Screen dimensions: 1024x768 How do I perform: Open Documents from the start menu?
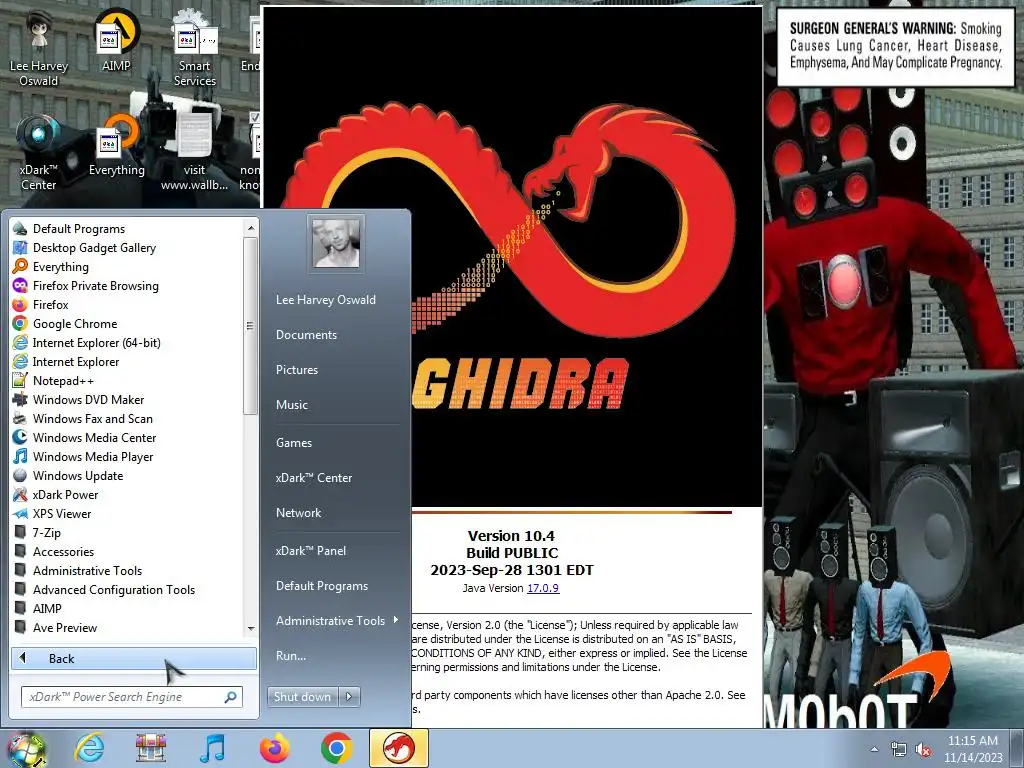[x=306, y=334]
